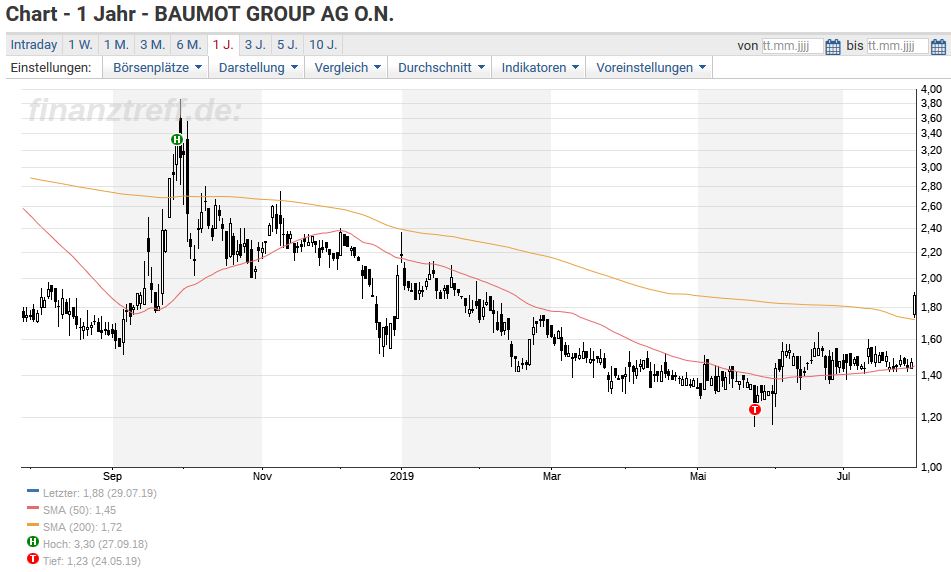The height and width of the screenshot is (572, 951).
Task: Select the 6 M. timeframe tab
Action: 189,45
